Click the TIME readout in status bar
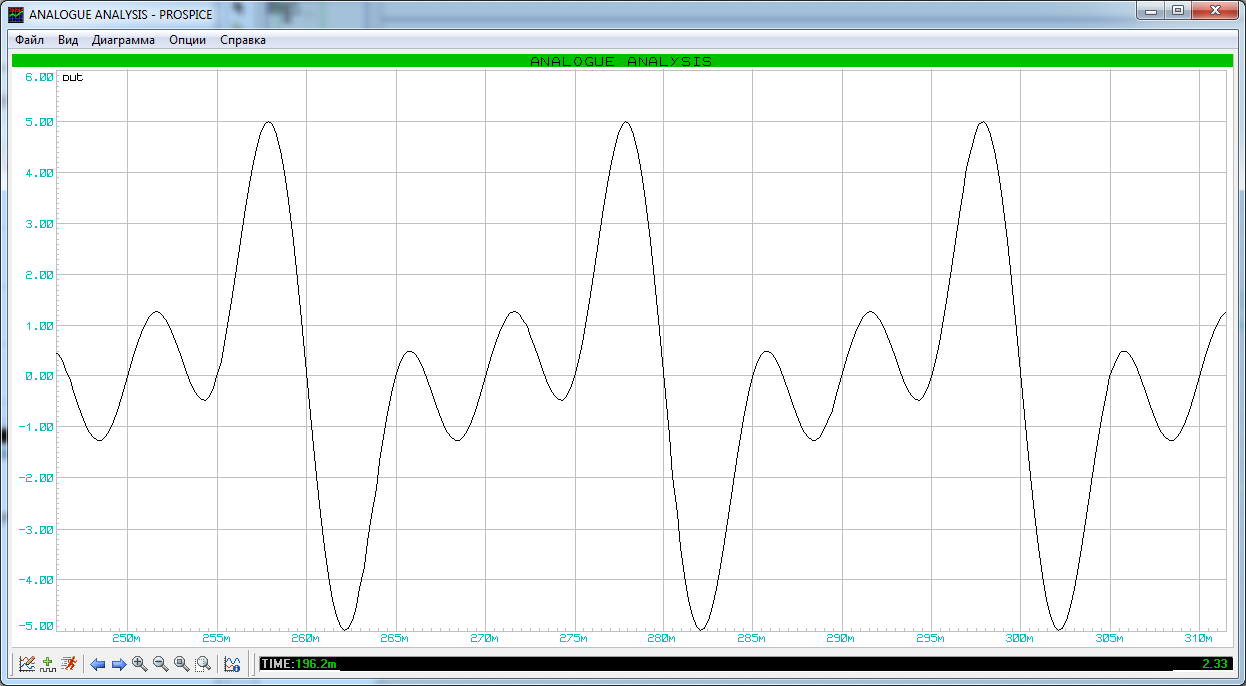 click(x=298, y=664)
